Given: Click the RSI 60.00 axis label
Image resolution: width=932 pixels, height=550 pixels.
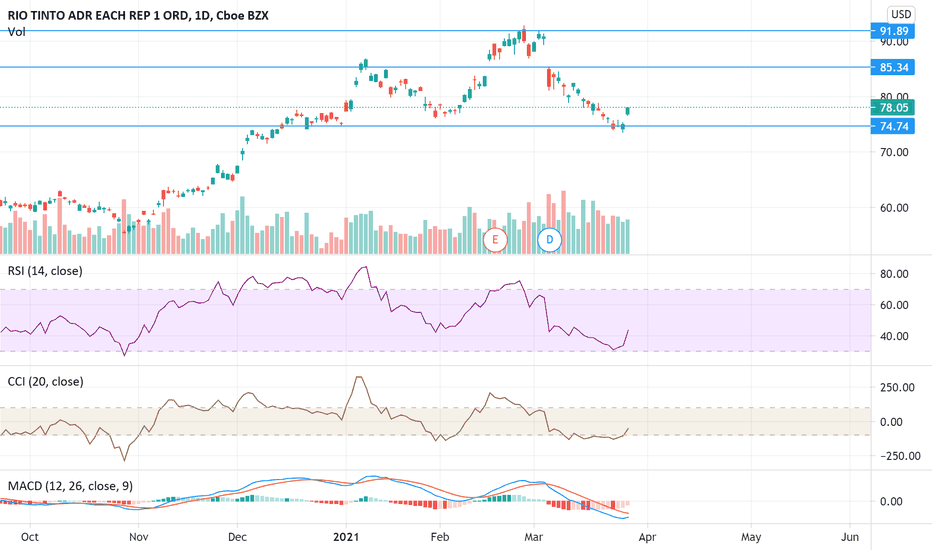Looking at the screenshot, I should [x=894, y=305].
